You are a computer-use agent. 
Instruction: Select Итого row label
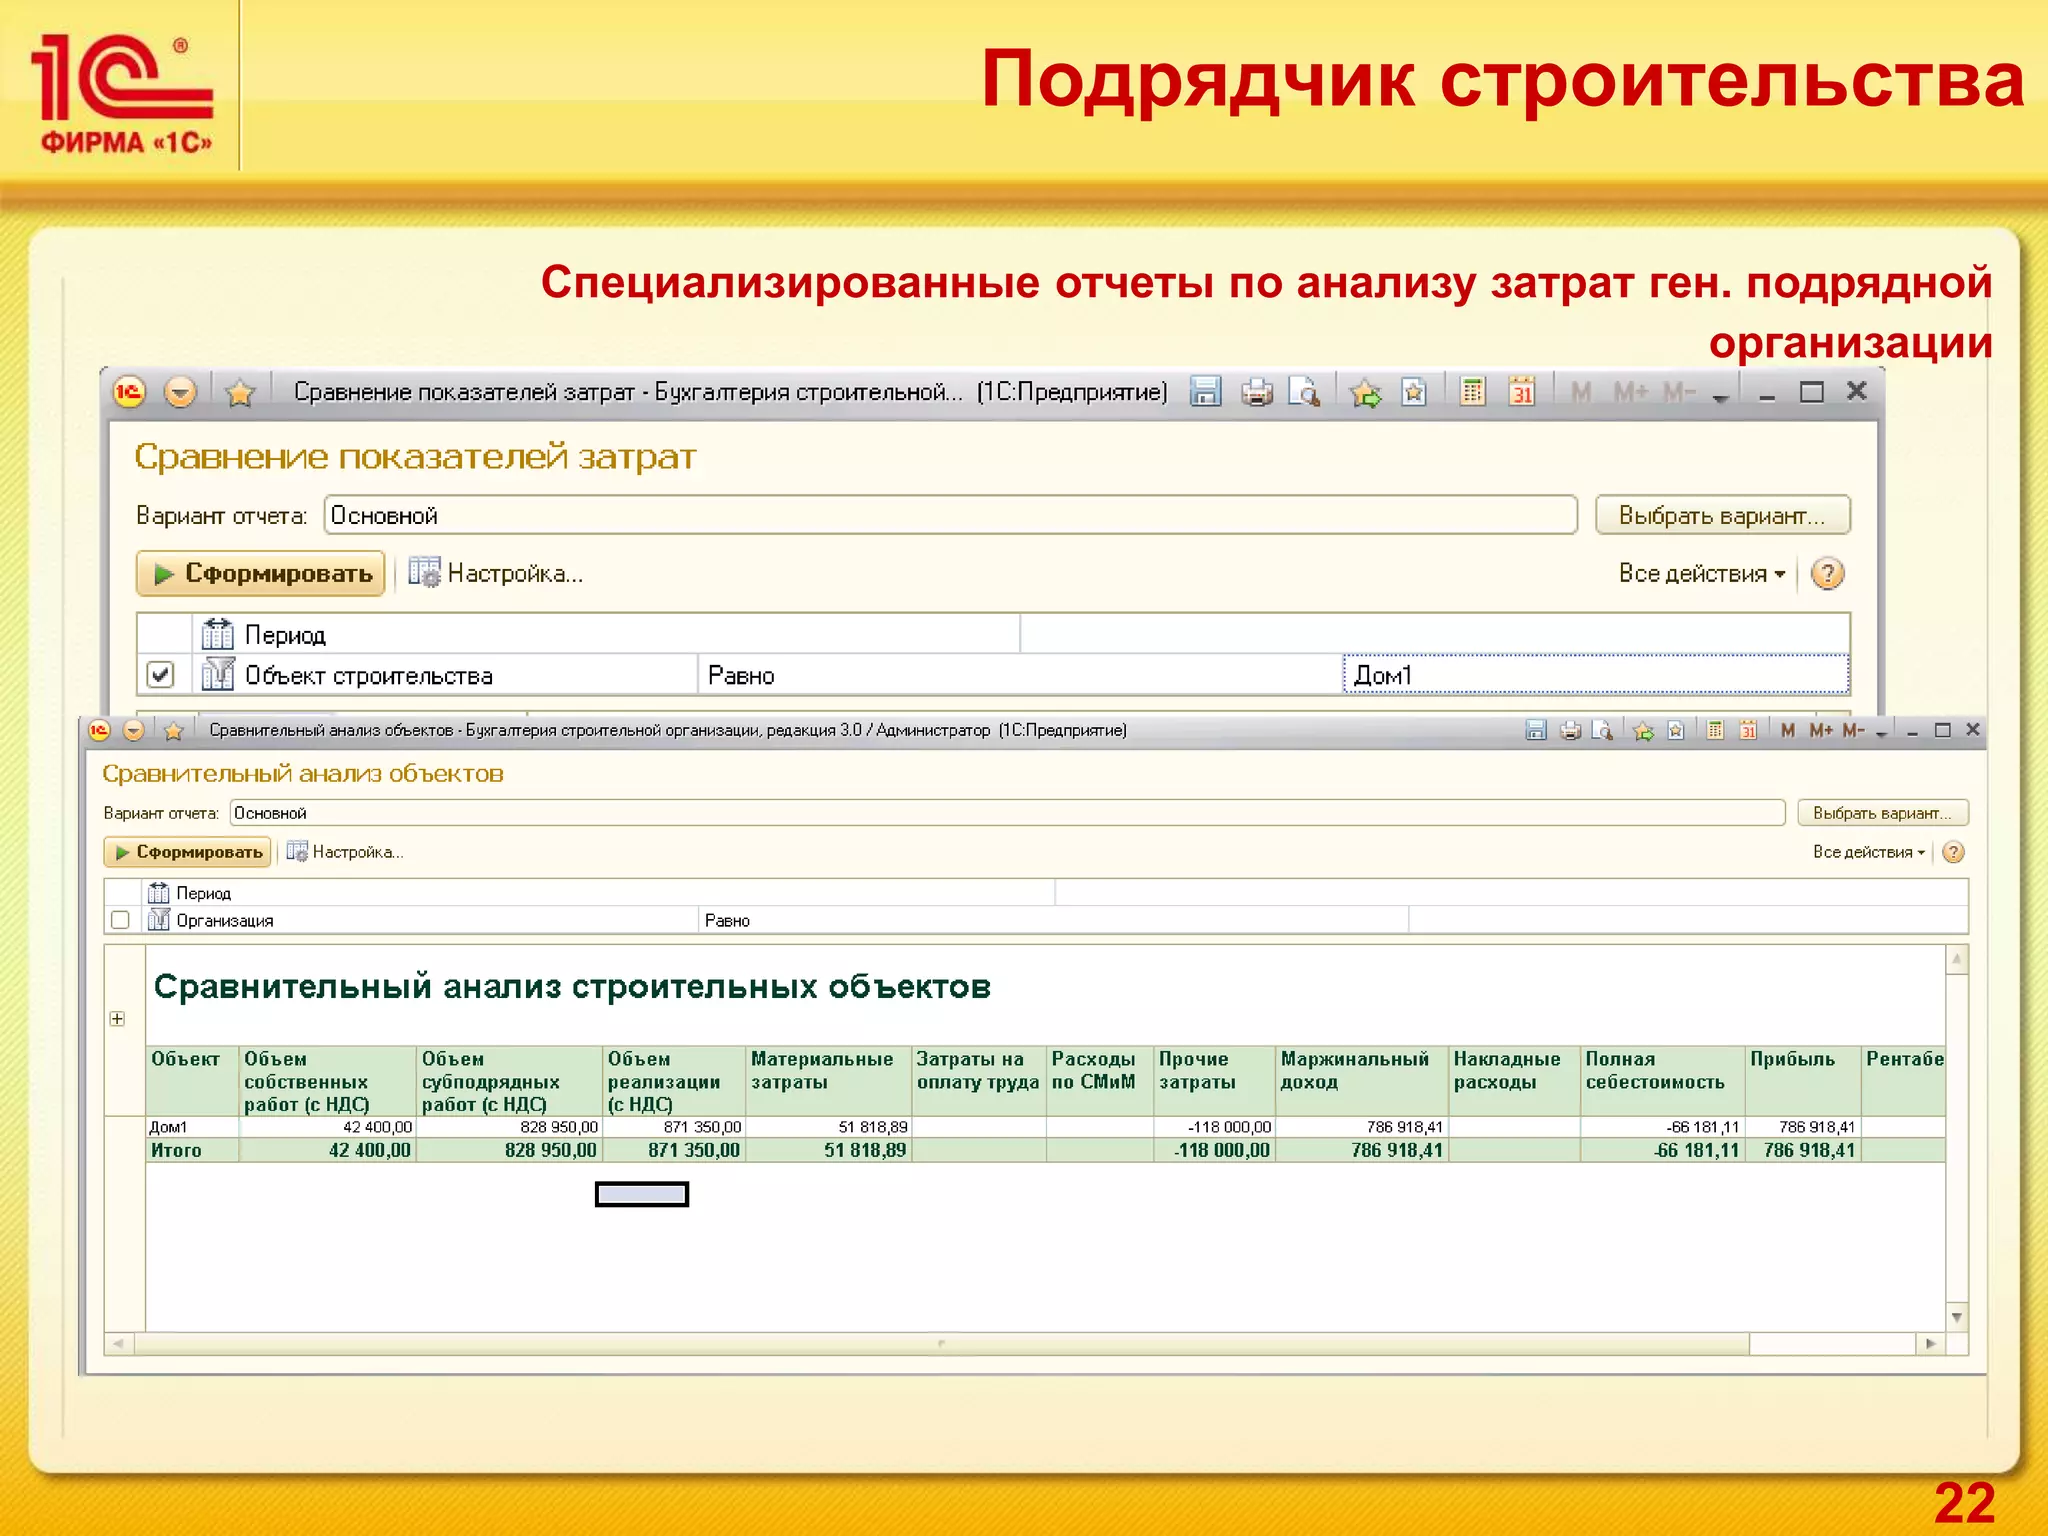click(192, 1150)
